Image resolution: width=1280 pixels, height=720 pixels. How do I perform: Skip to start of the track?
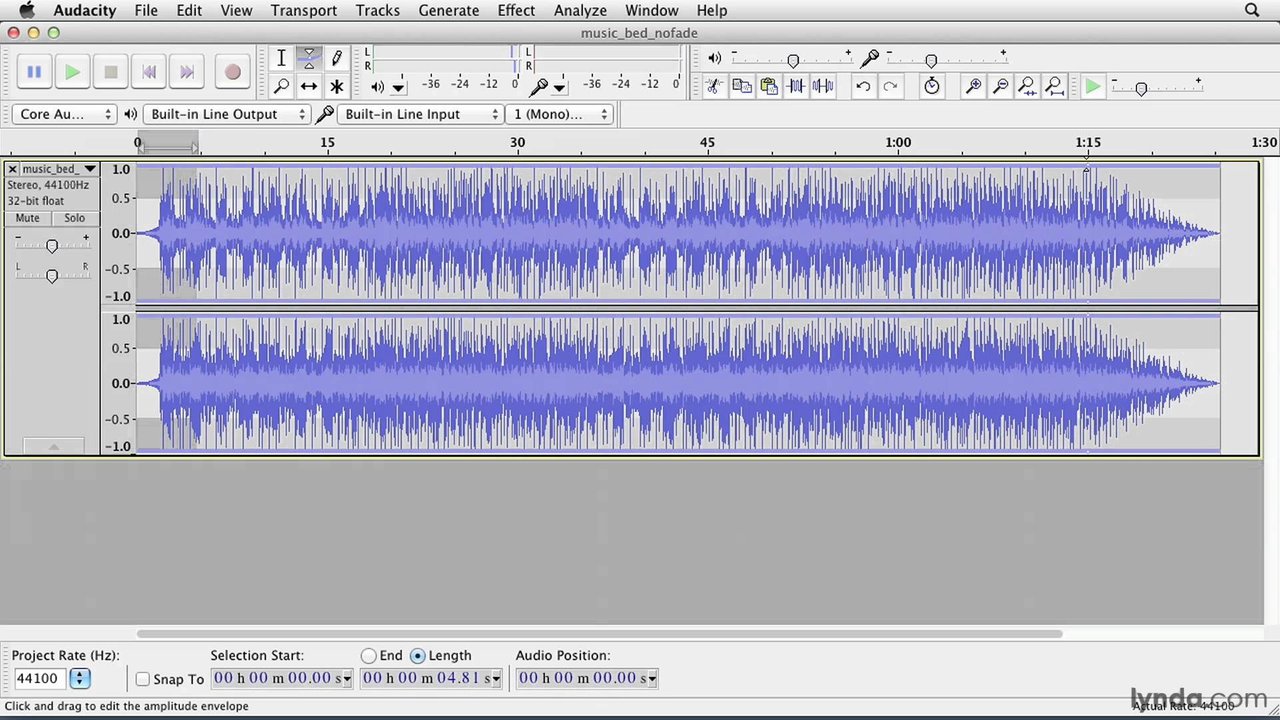[x=149, y=72]
